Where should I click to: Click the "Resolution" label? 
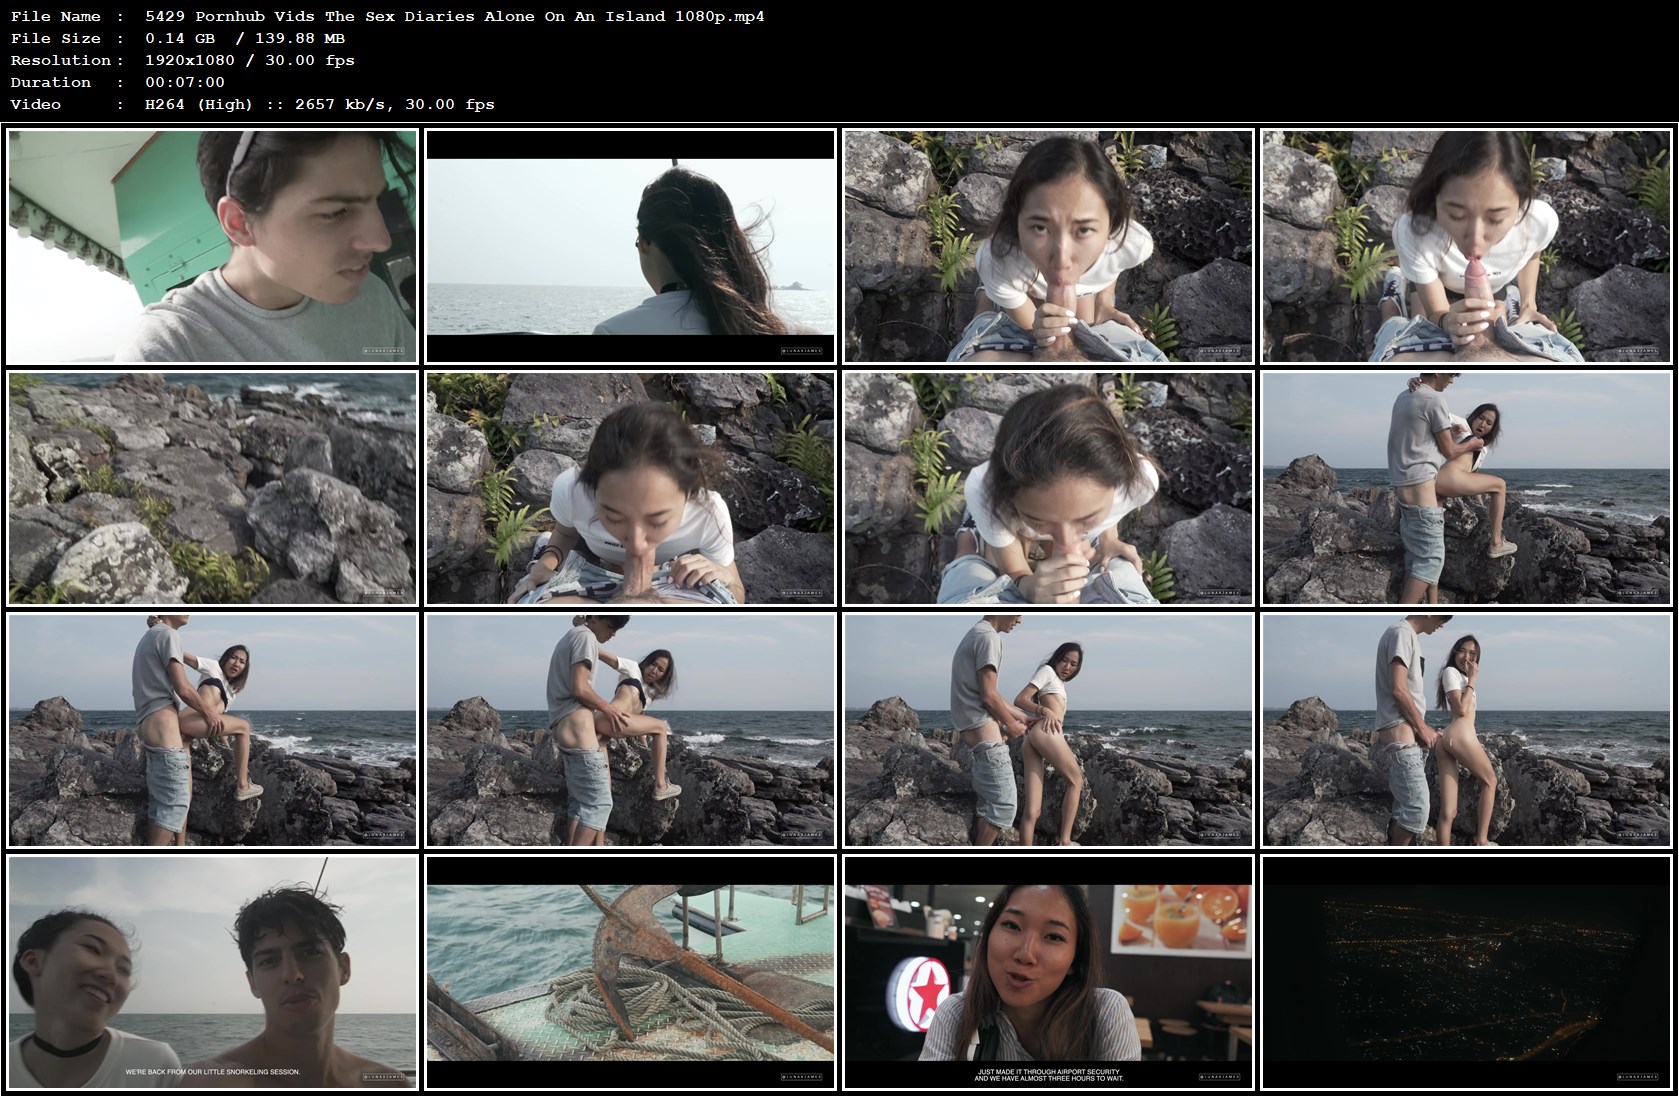point(61,60)
